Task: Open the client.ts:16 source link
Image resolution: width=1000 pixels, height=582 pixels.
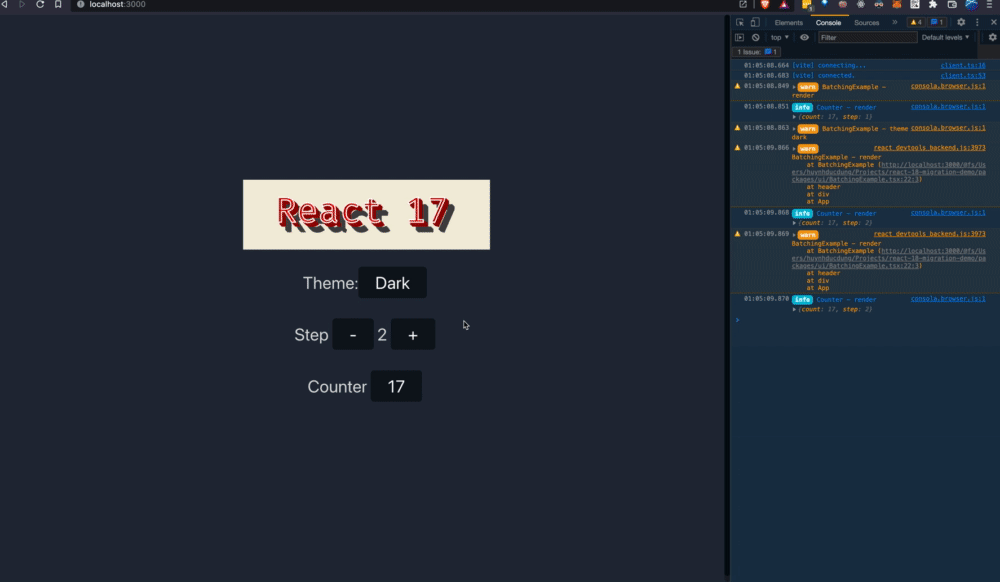Action: pyautogui.click(x=962, y=65)
